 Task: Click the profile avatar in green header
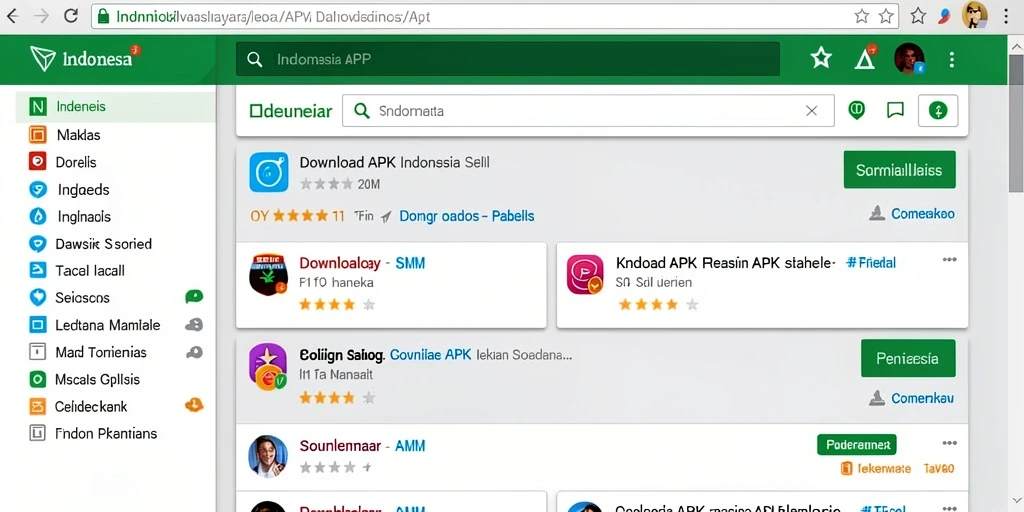coord(908,59)
